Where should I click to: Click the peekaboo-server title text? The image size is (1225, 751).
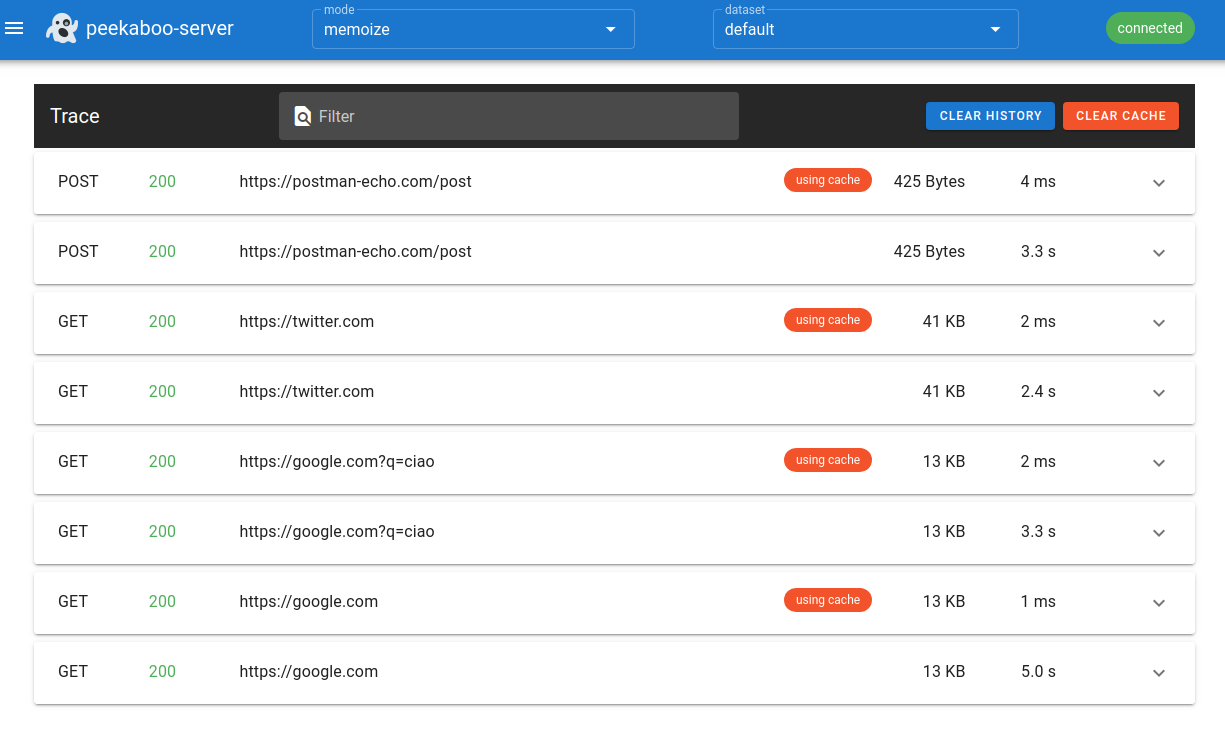(160, 28)
